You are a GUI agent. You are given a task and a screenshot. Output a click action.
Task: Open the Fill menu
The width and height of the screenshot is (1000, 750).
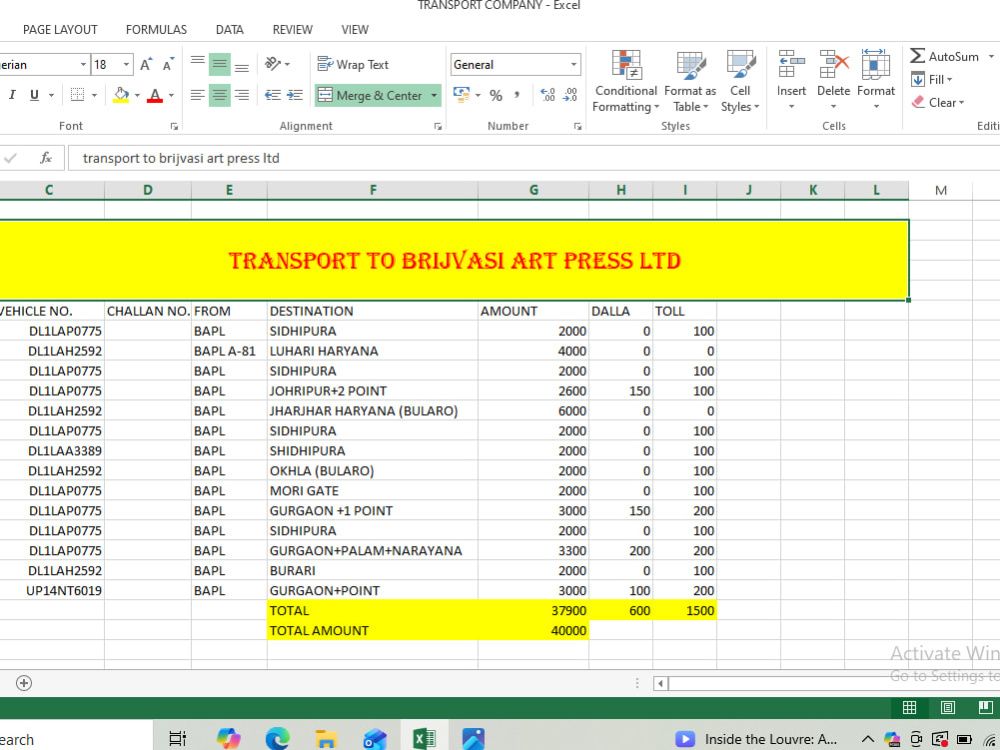932,80
